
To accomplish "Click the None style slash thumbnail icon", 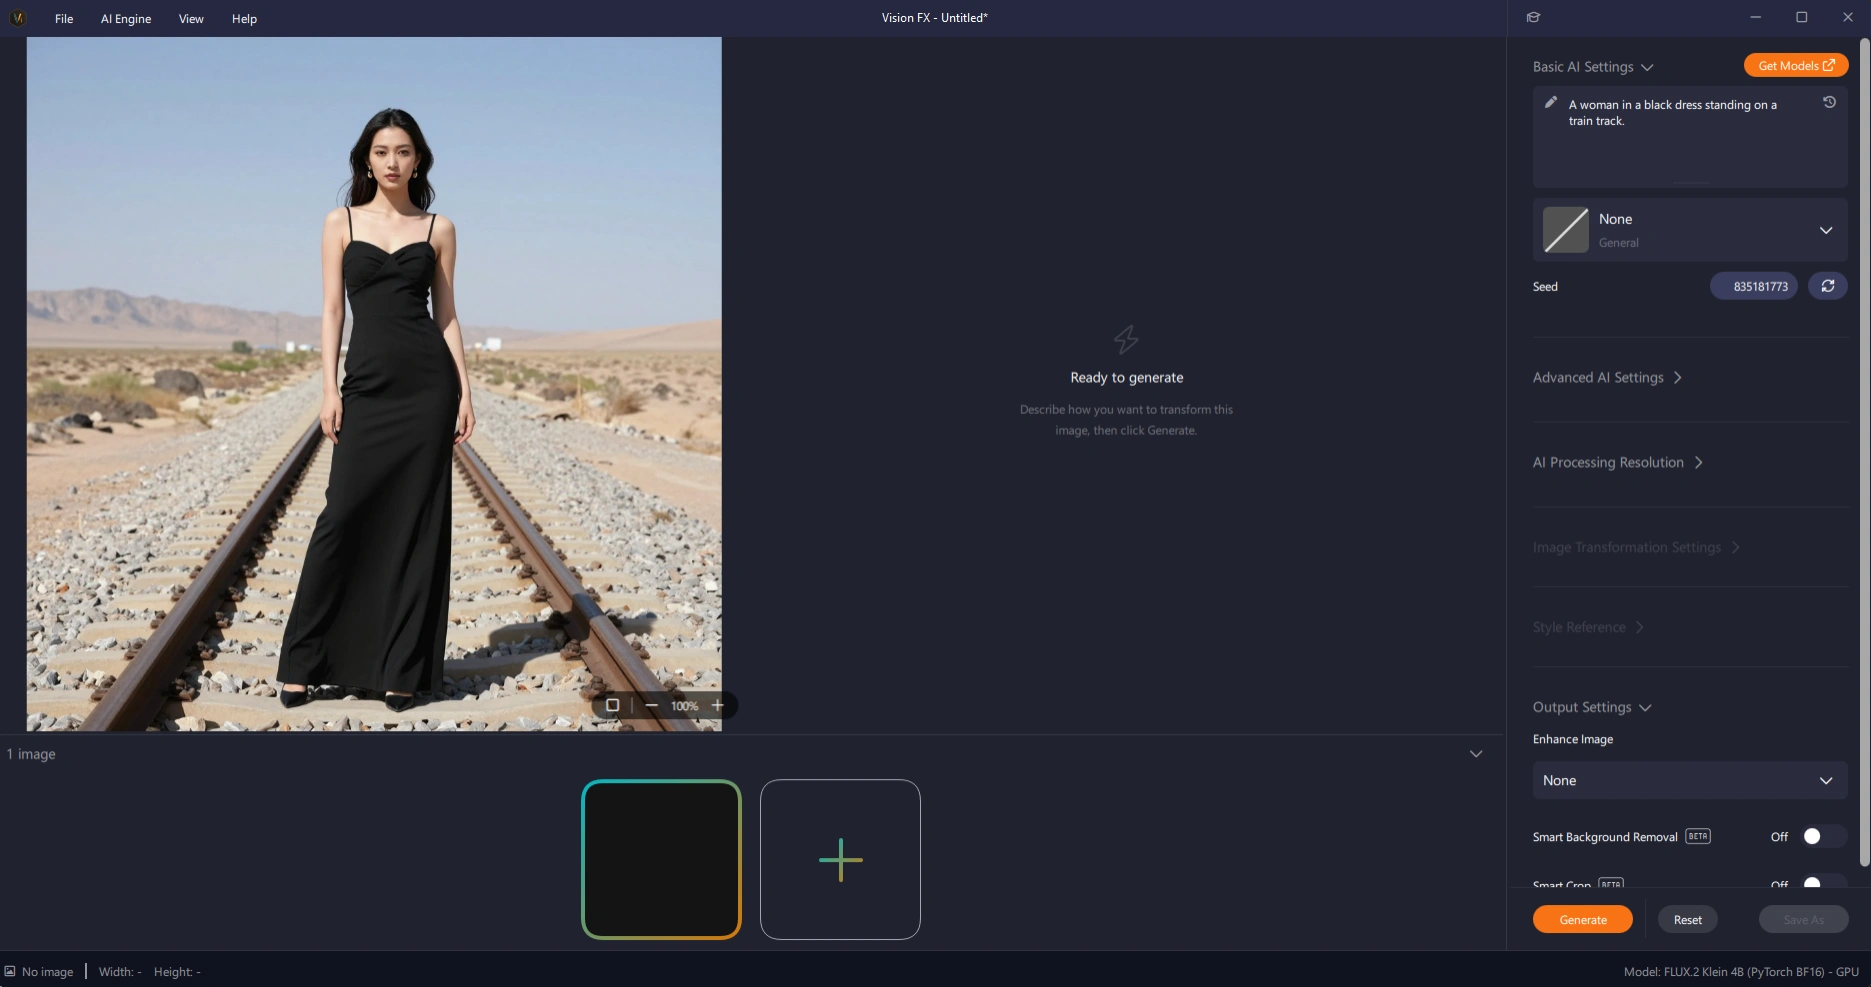I will pos(1565,230).
